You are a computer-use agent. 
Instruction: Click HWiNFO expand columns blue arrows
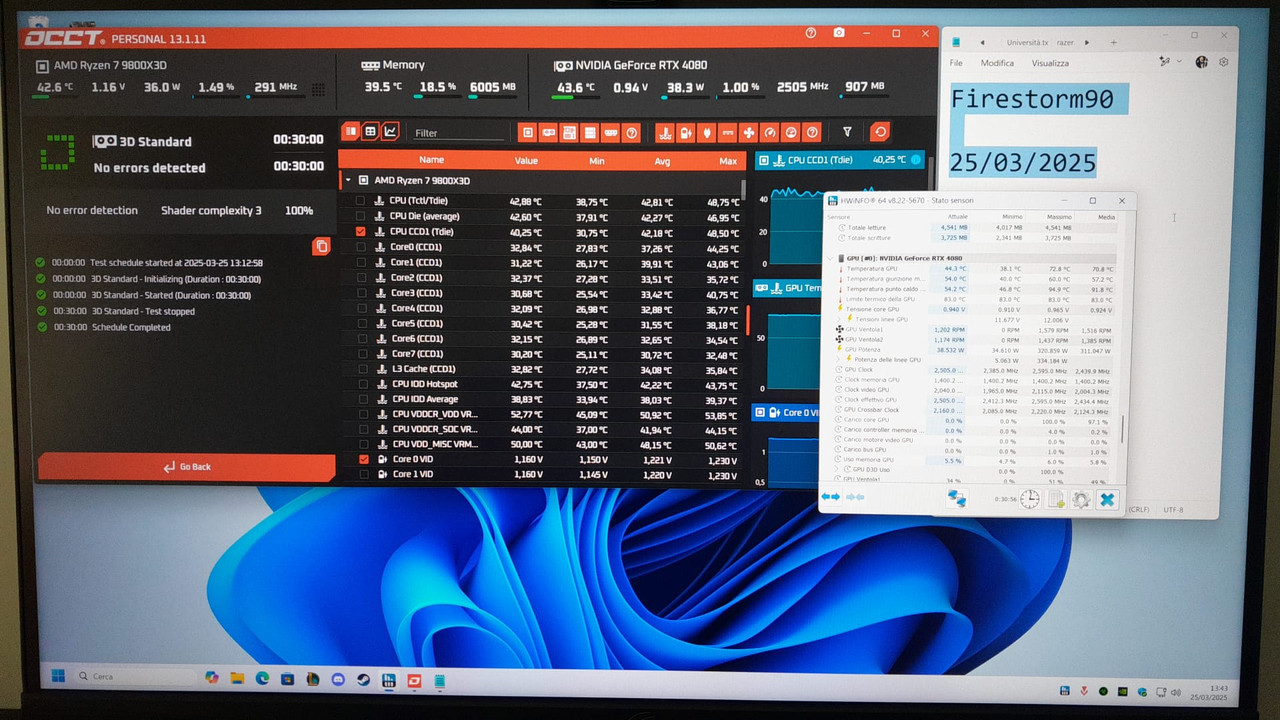pos(831,497)
